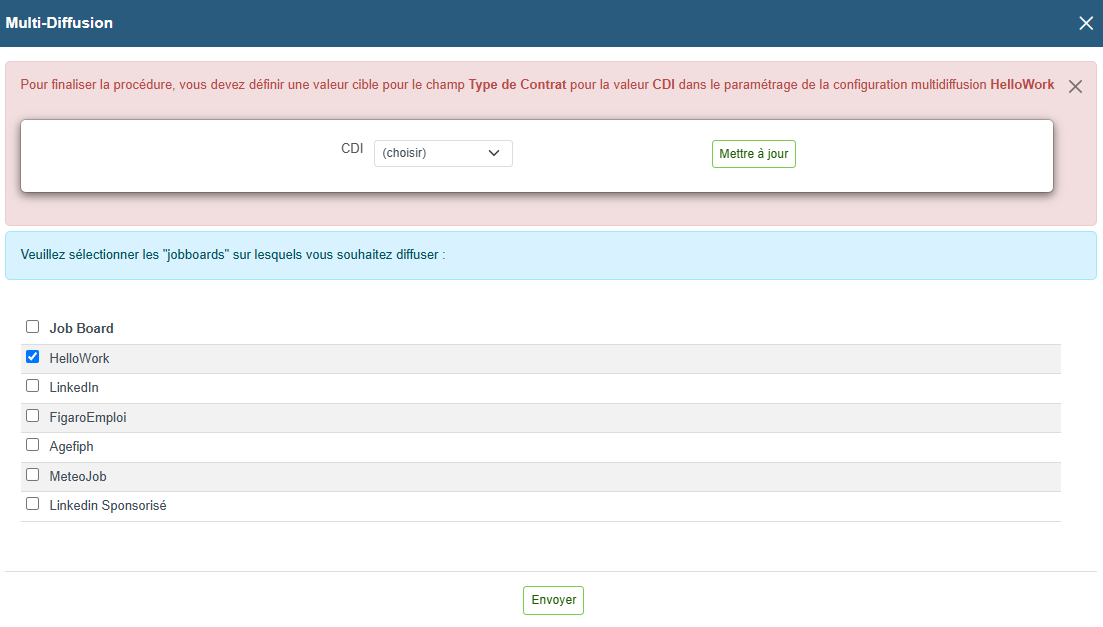This screenshot has width=1103, height=627.
Task: Click the jobboards selection instruction text
Action: click(233, 255)
